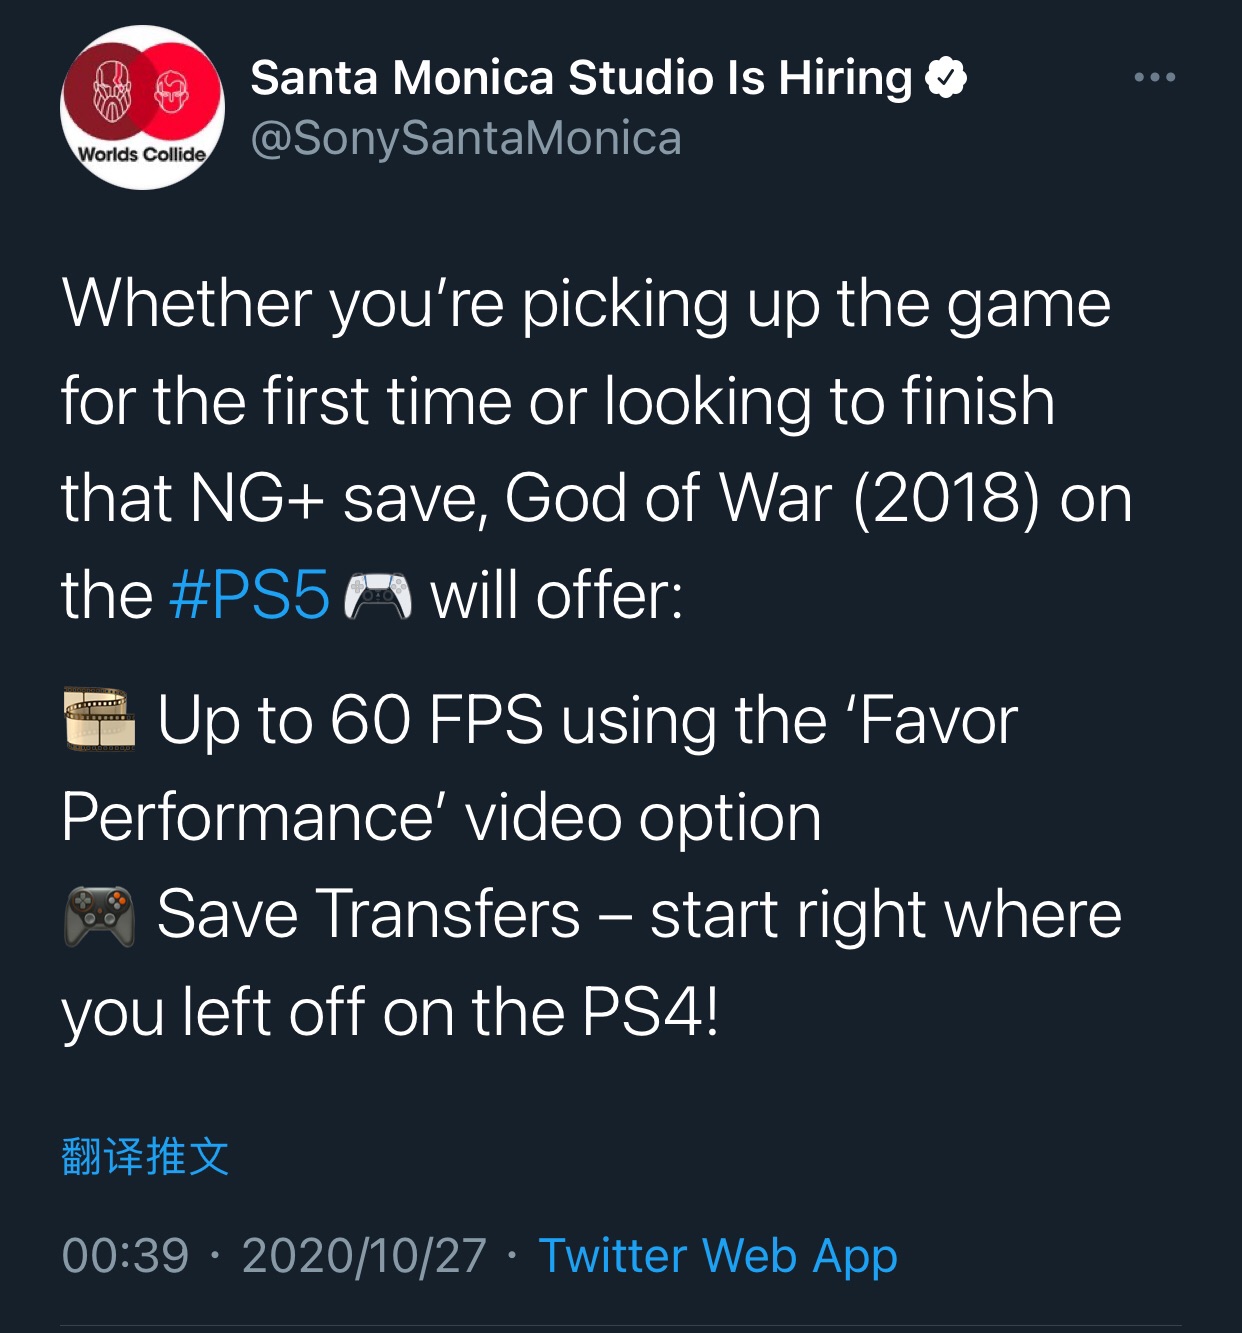Viewport: 1242px width, 1333px height.
Task: Click the bright red face in avatar
Action: (x=172, y=92)
